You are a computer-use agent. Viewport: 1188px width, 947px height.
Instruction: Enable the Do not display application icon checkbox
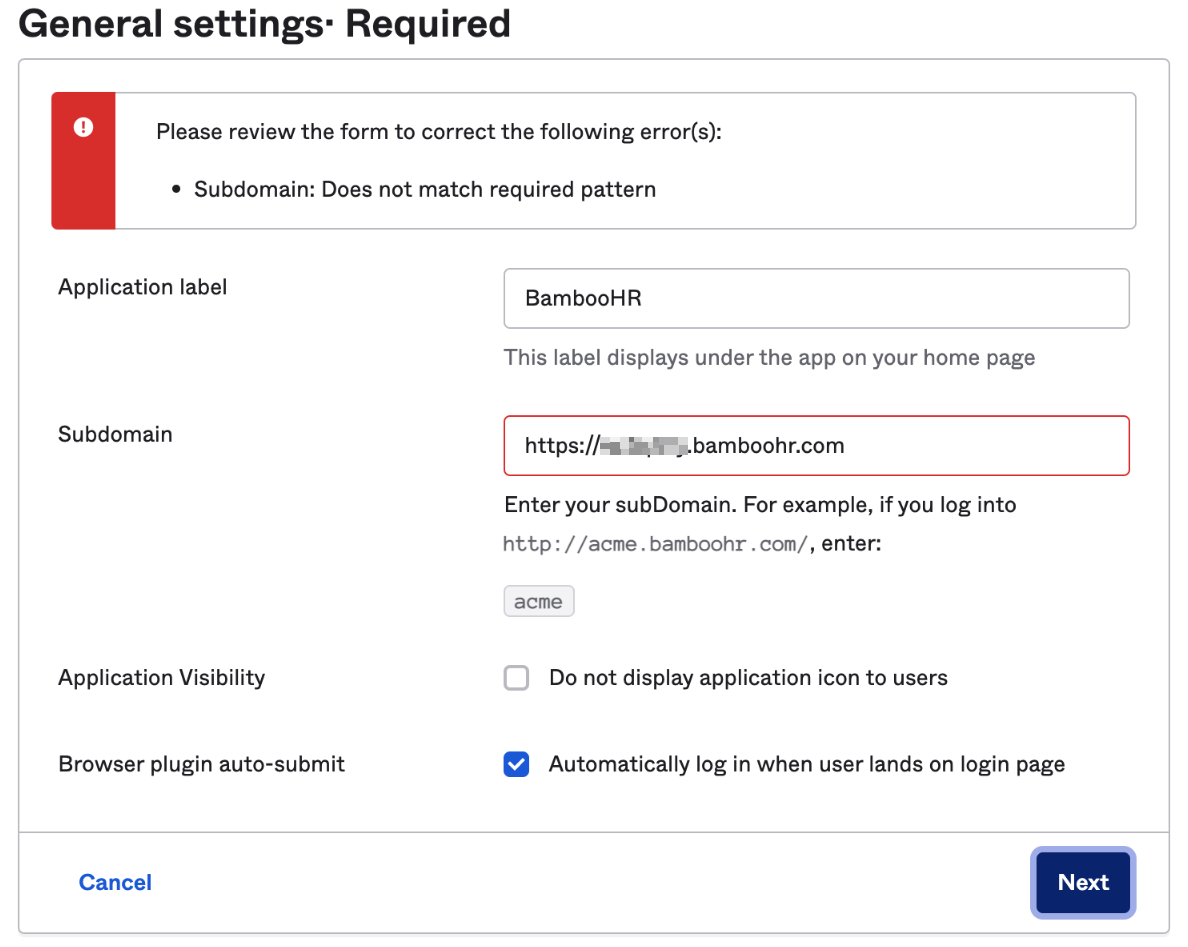pyautogui.click(x=516, y=678)
